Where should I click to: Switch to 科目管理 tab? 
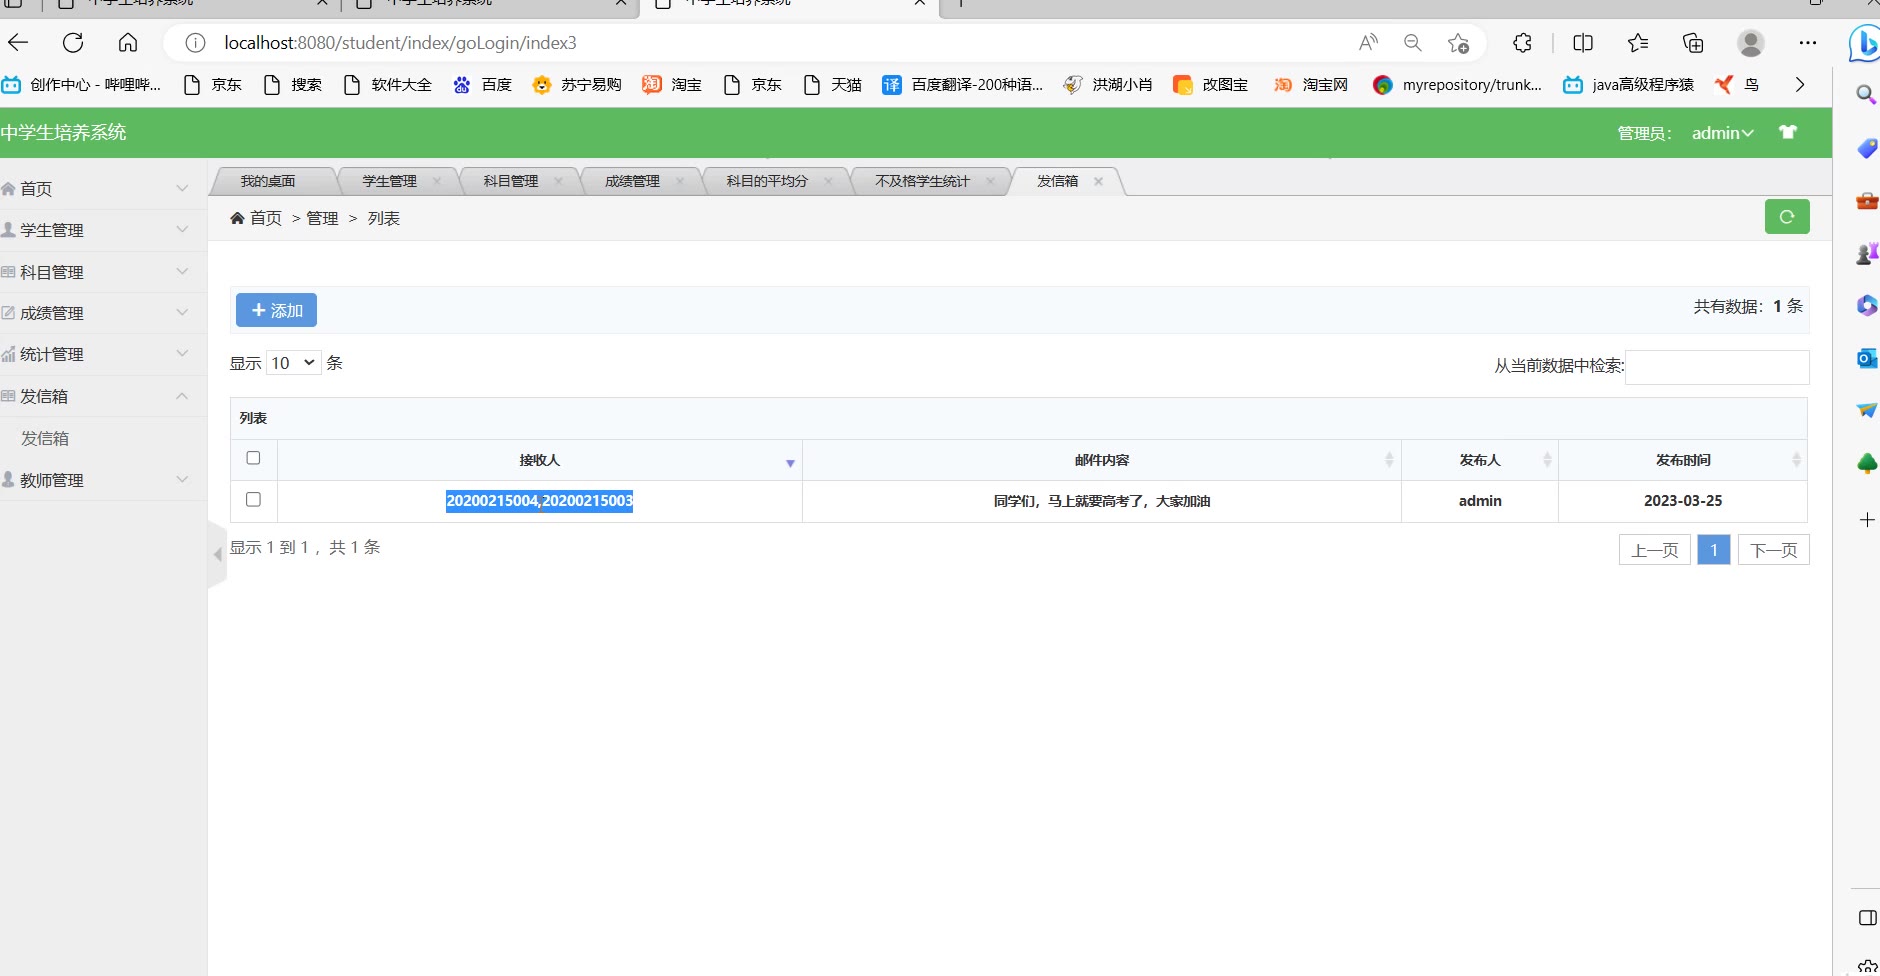tap(510, 181)
